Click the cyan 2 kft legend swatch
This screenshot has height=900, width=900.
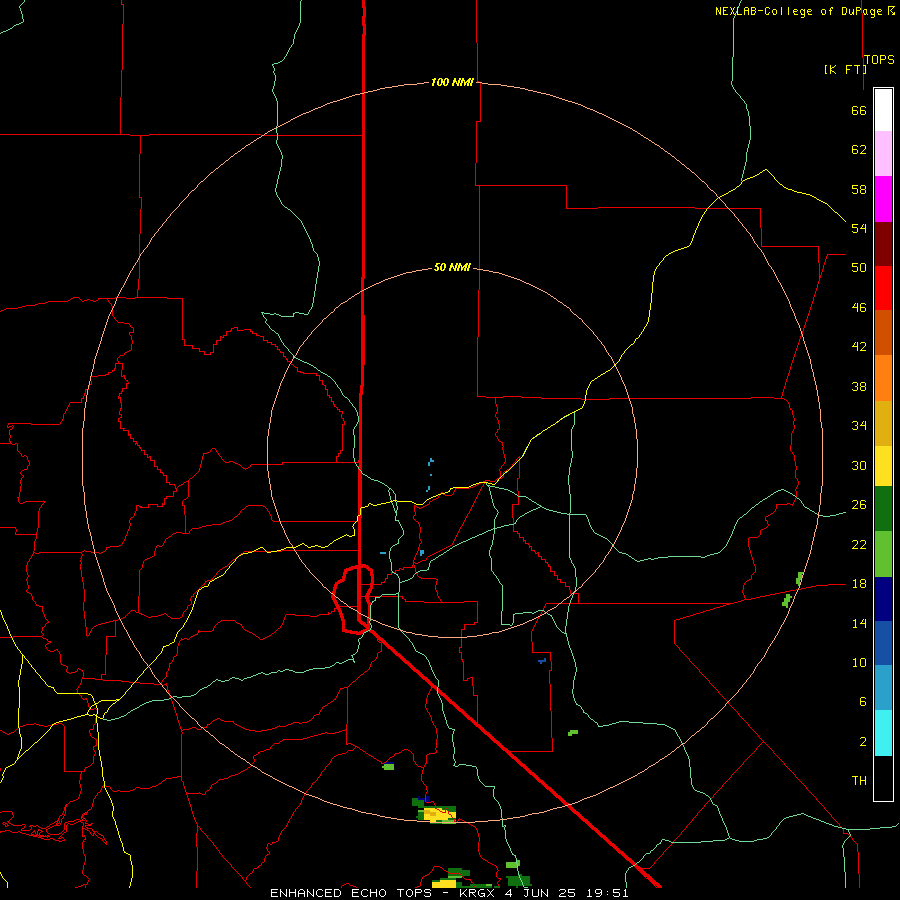(x=883, y=733)
